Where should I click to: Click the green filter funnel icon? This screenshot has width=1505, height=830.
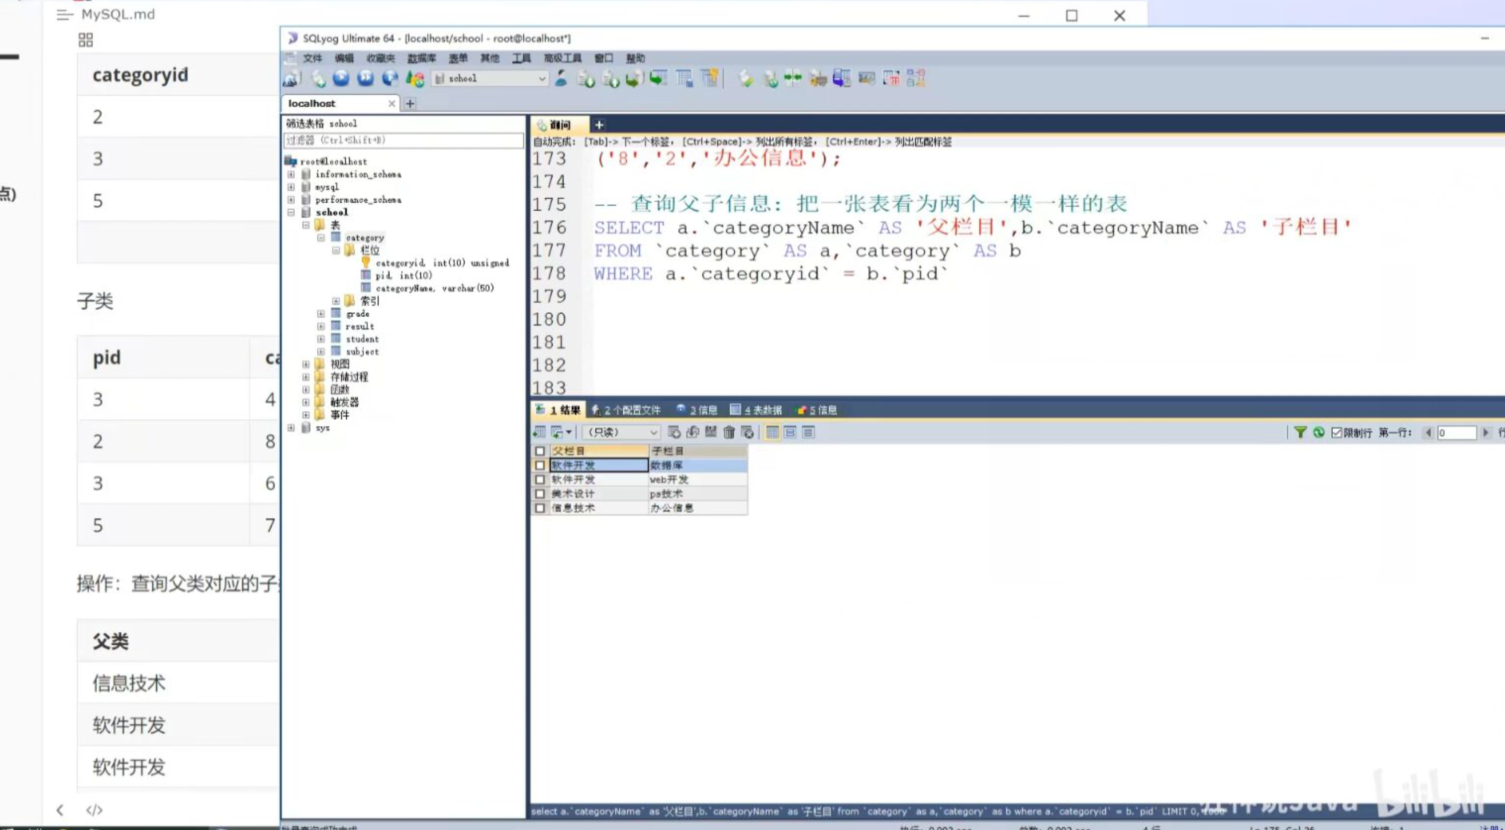(x=1300, y=432)
